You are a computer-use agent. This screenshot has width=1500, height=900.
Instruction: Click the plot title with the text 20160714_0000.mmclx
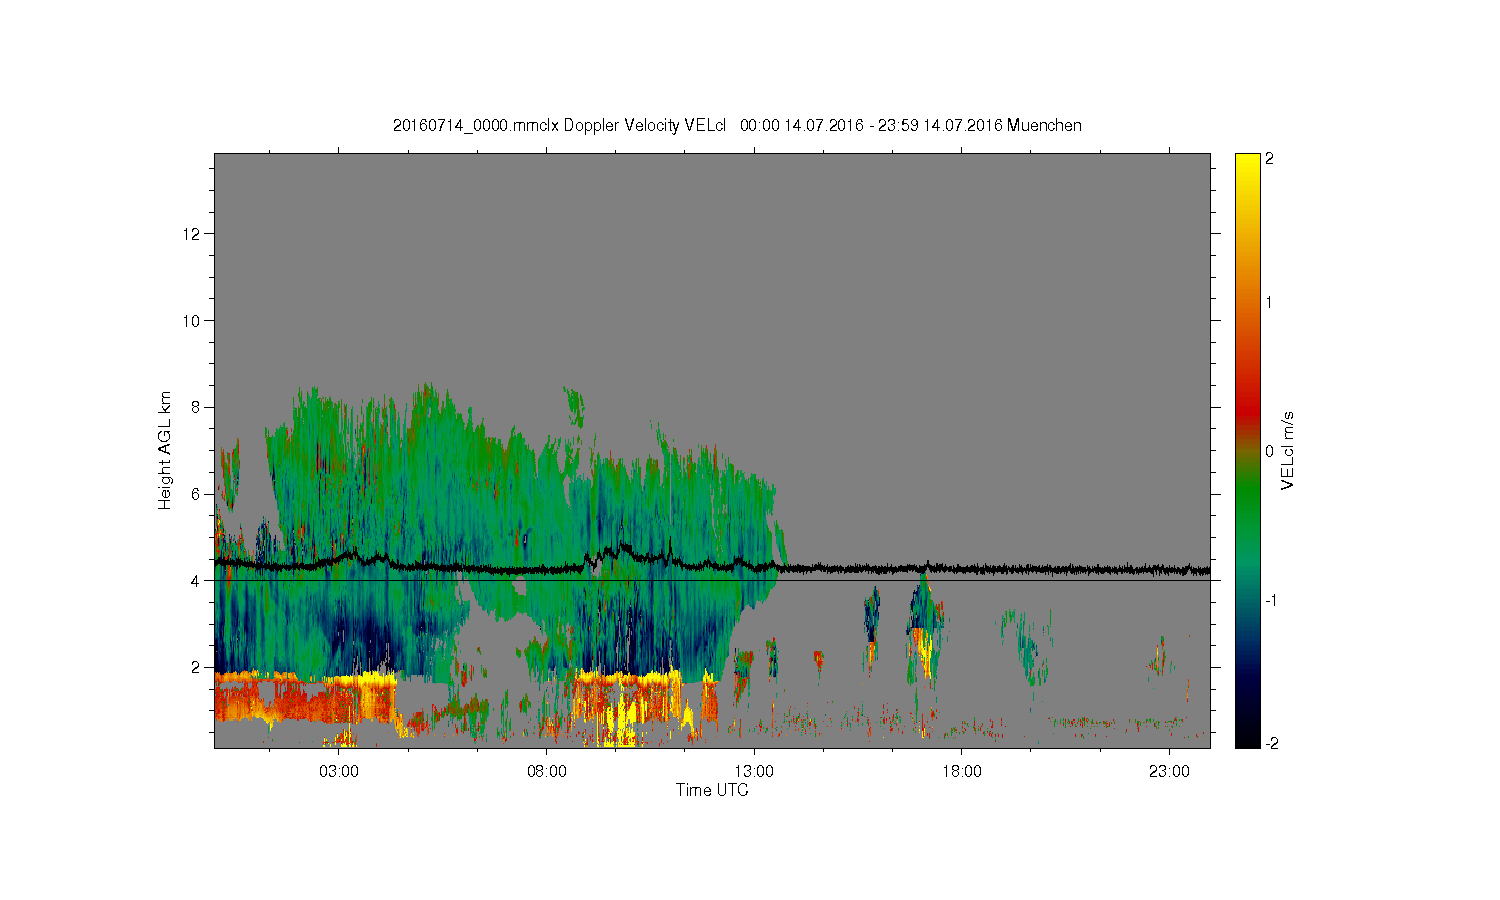click(737, 125)
